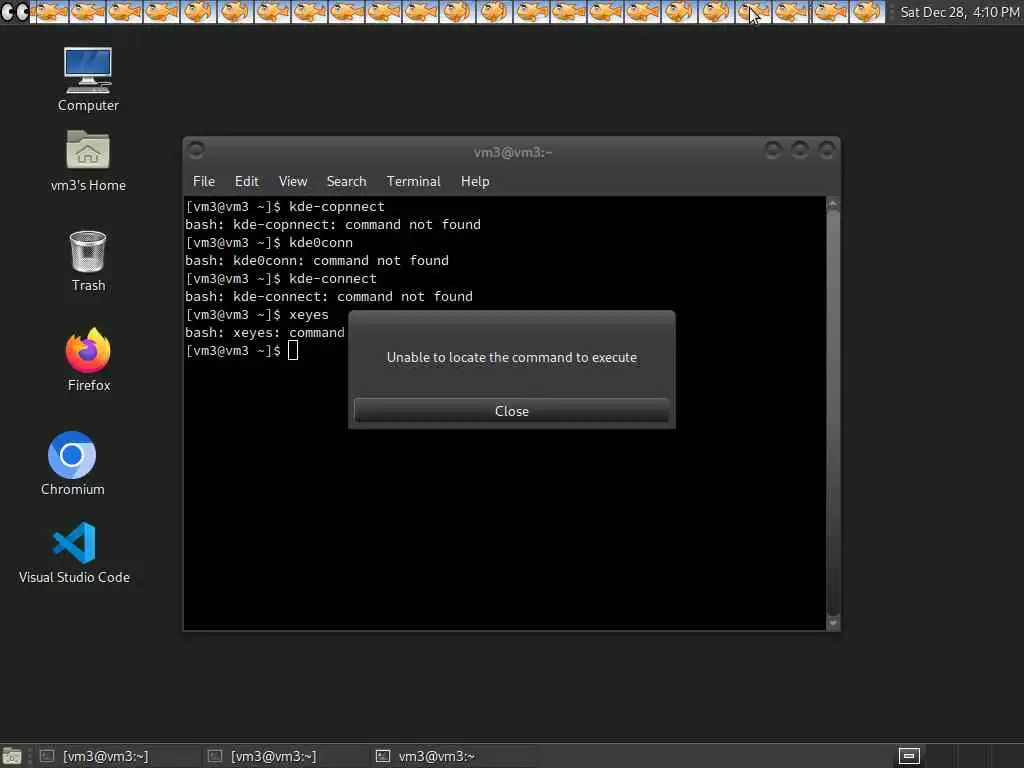Viewport: 1024px width, 768px height.
Task: Click the Eyes applet in the top panel
Action: click(14, 12)
